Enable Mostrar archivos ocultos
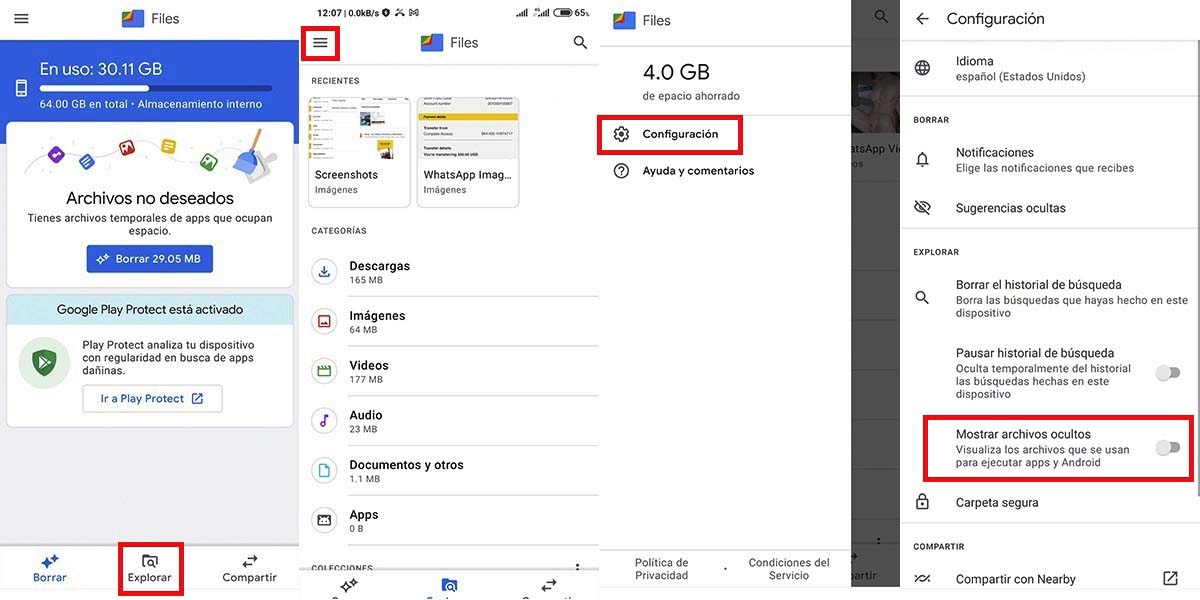The height and width of the screenshot is (600, 1200). [1168, 447]
